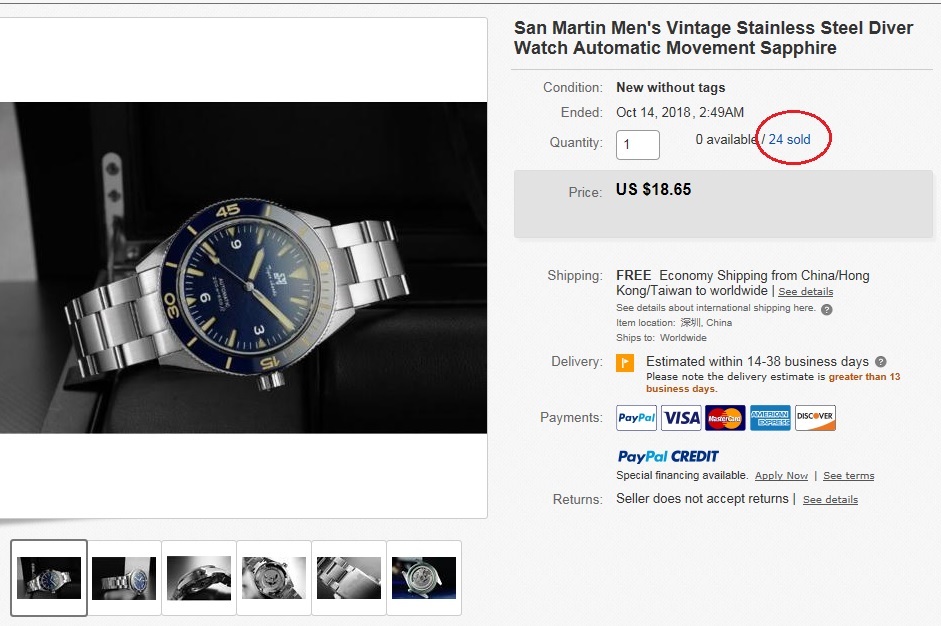The height and width of the screenshot is (626, 941).
Task: Click help icon beside international shipping details
Action: tap(827, 309)
